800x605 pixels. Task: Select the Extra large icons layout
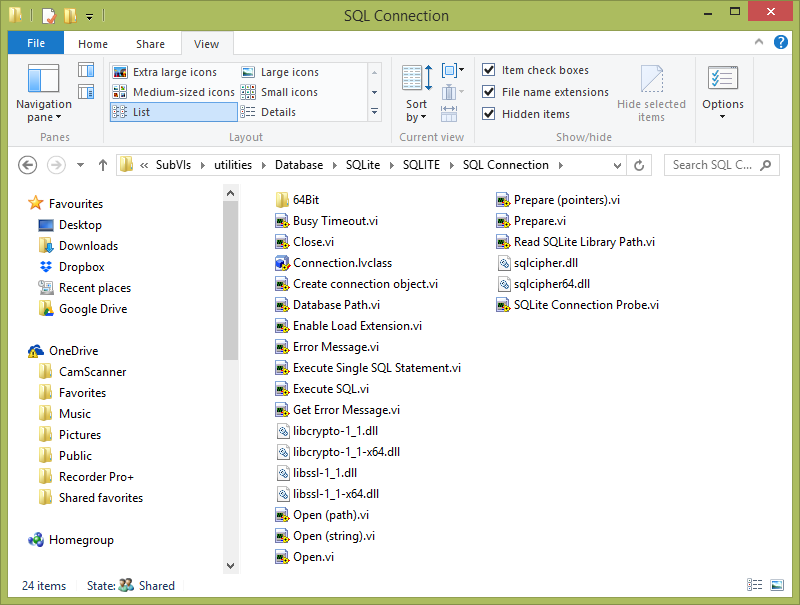coord(174,72)
